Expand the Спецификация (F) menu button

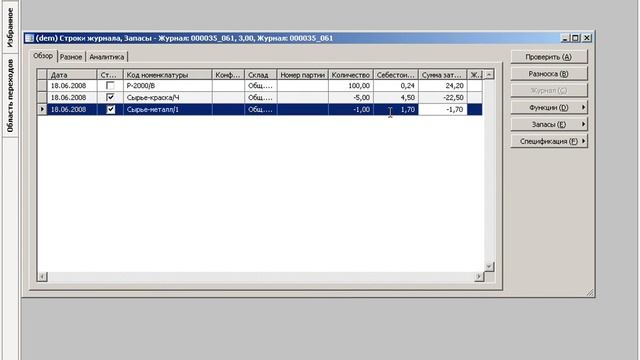(549, 141)
